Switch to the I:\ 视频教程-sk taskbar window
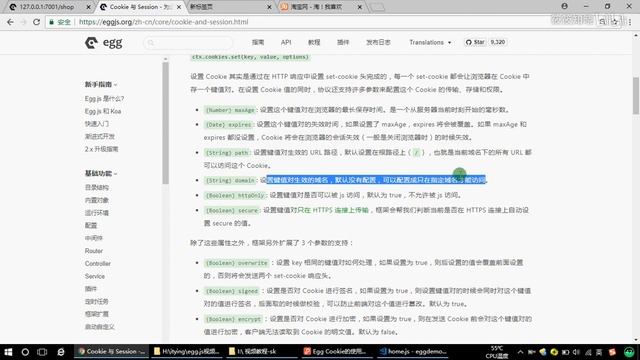The height and width of the screenshot is (360, 640). [x=261, y=351]
